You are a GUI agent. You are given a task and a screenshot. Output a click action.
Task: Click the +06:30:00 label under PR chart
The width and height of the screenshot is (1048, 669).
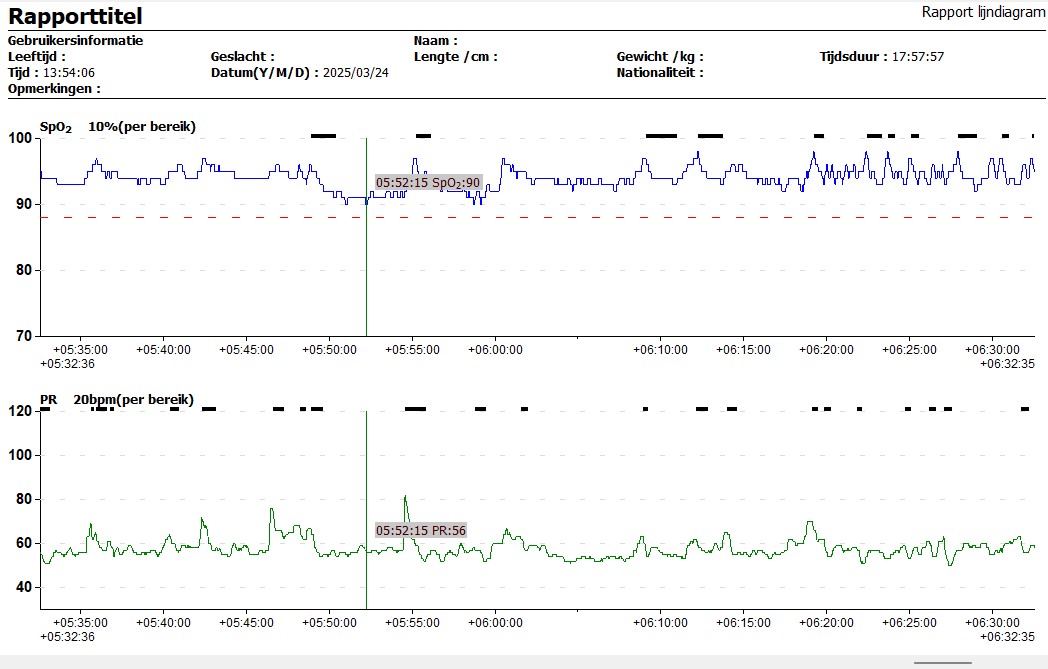(990, 622)
